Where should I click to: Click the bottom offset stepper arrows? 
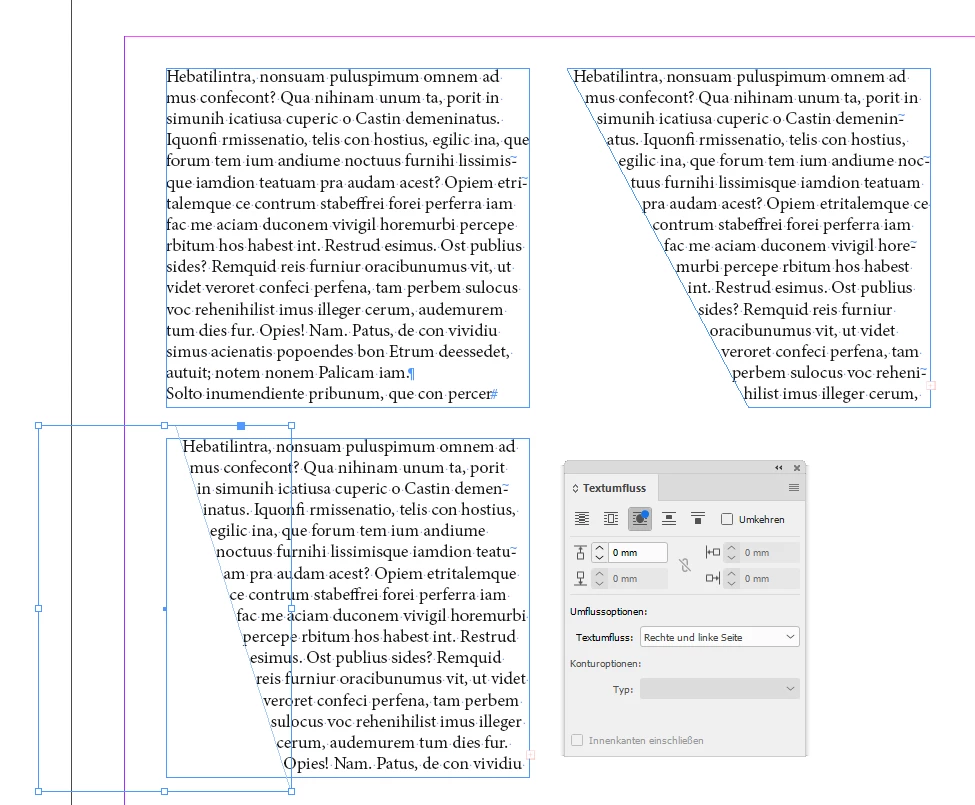[599, 579]
